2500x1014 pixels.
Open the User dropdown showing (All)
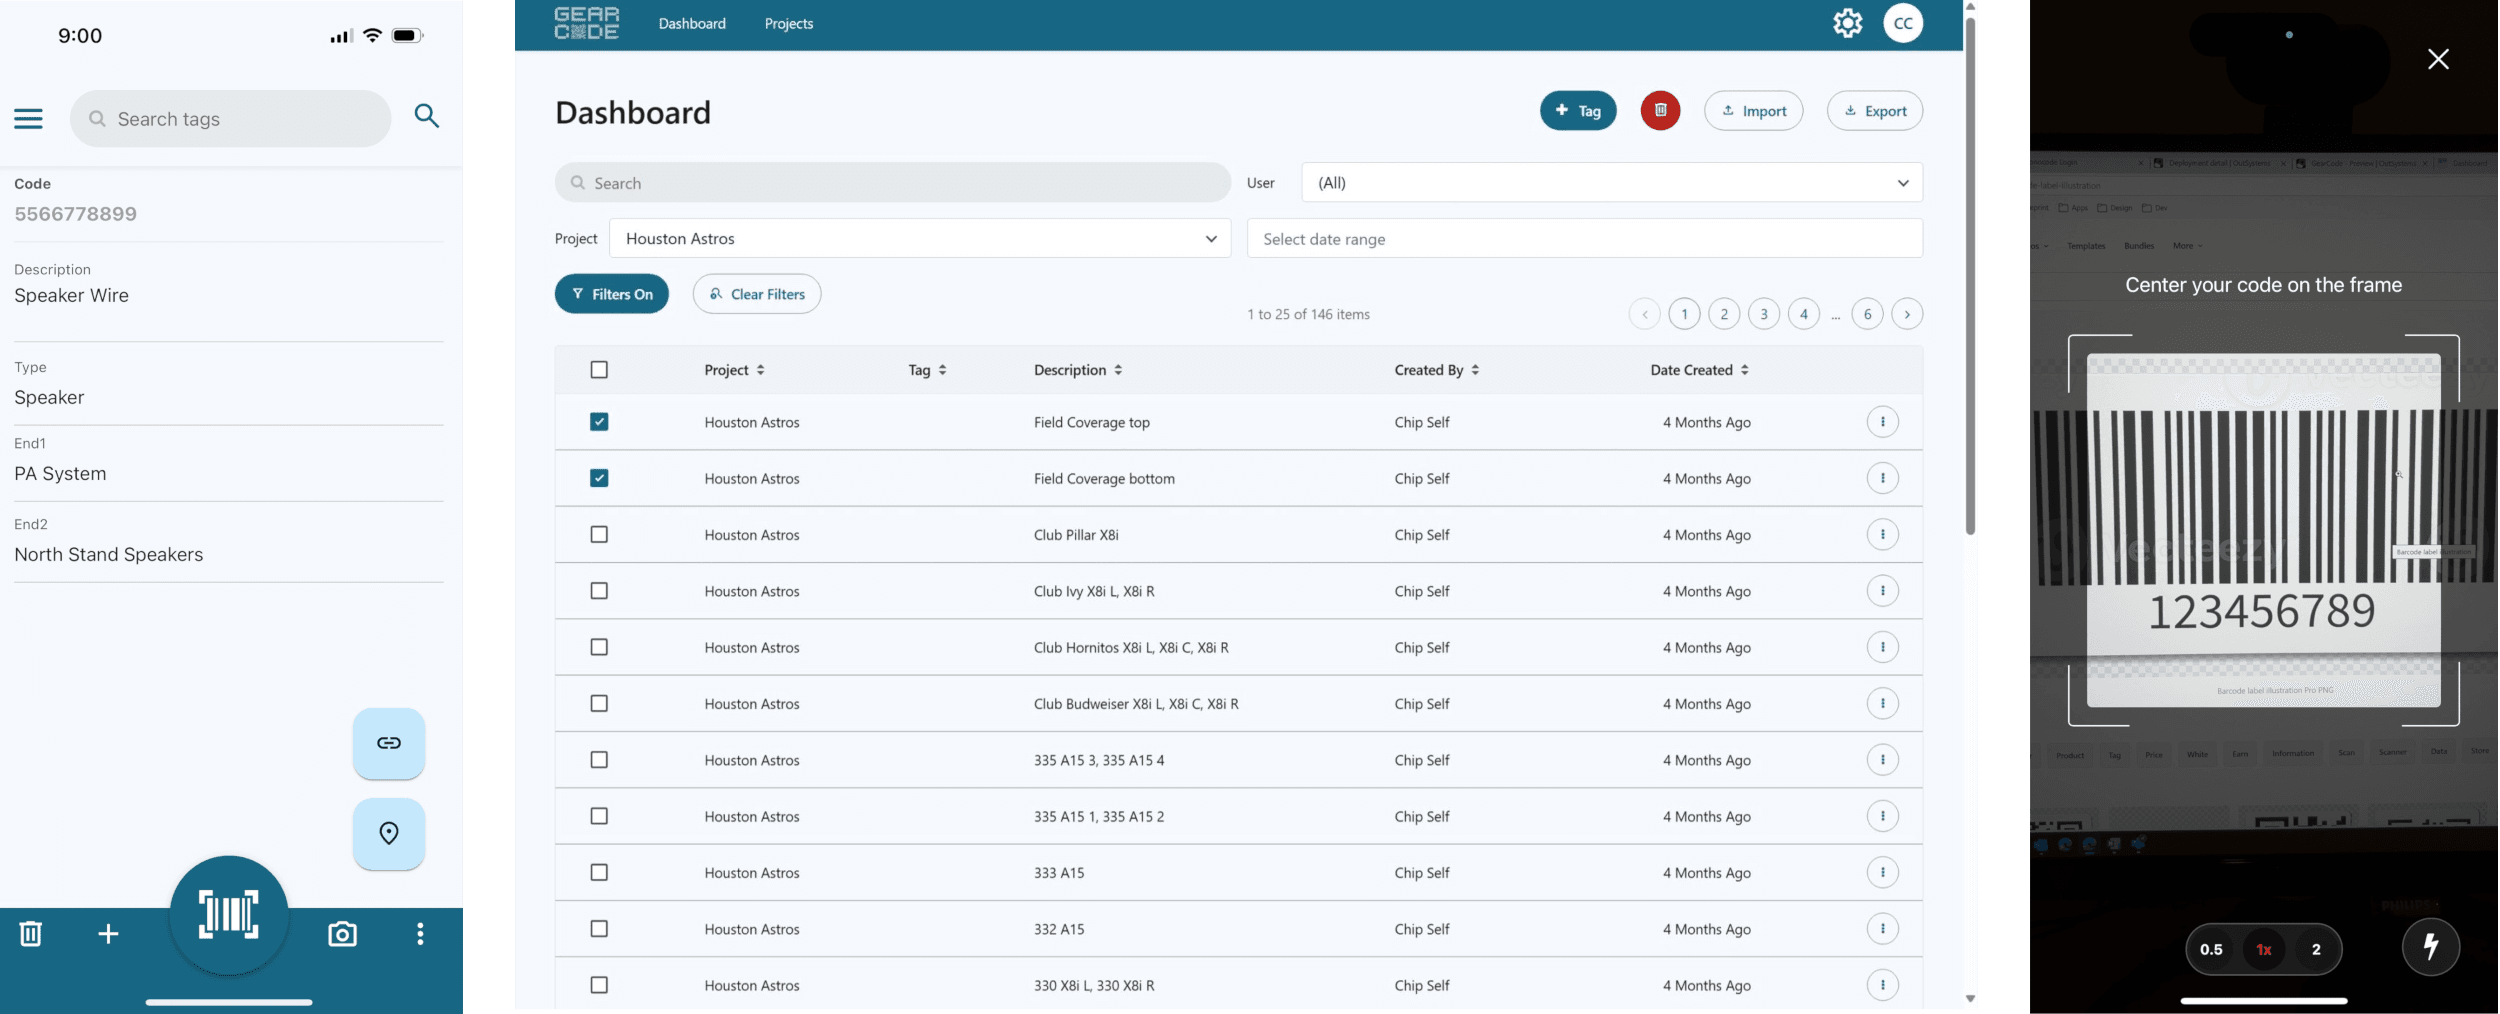click(x=1611, y=183)
